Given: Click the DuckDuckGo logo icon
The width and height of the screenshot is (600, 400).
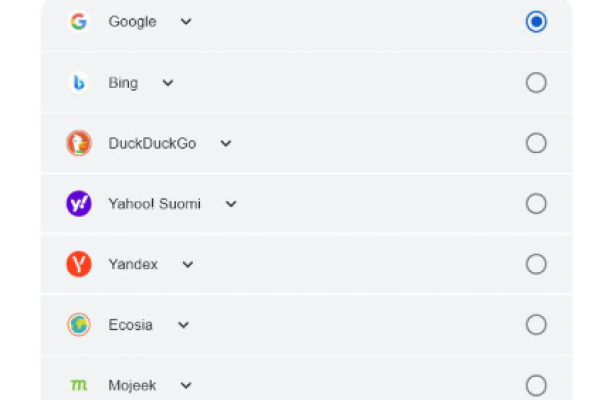Looking at the screenshot, I should (79, 143).
